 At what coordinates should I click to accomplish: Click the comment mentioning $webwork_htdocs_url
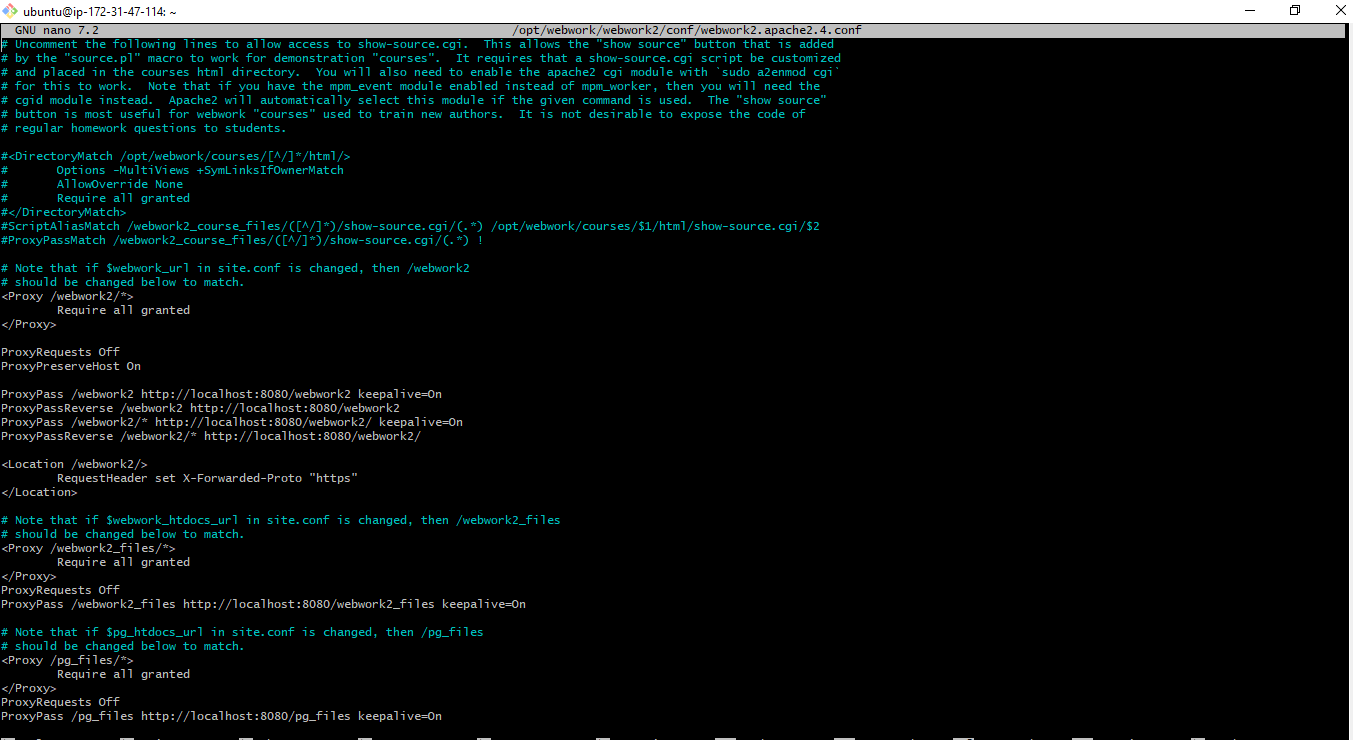click(x=281, y=520)
